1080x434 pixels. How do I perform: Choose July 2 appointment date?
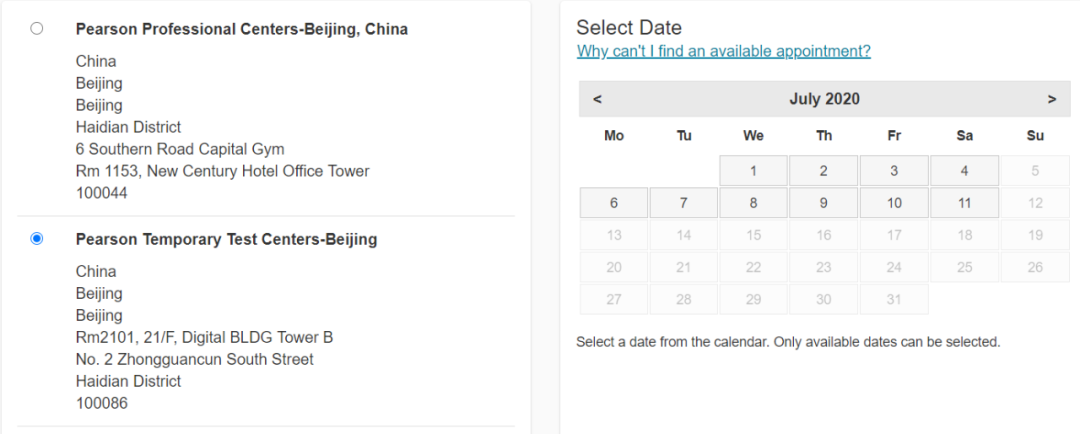pos(824,171)
